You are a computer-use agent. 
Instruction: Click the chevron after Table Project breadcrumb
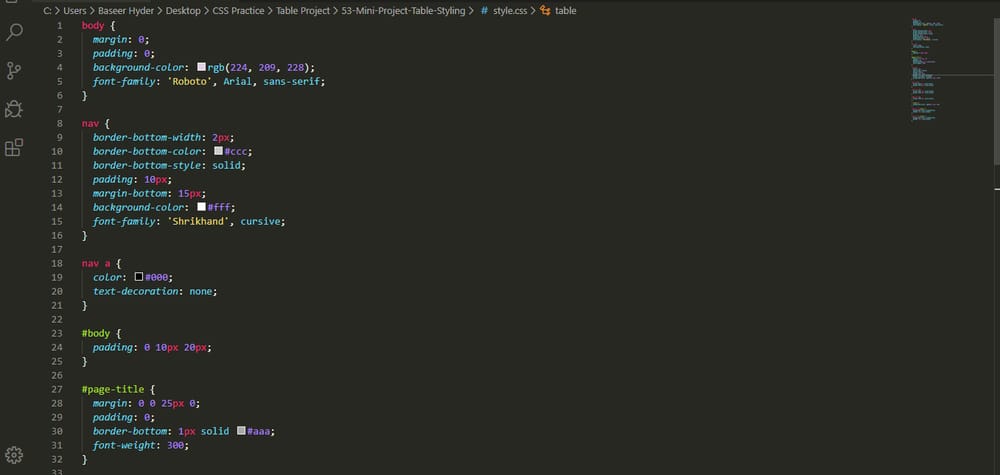click(x=336, y=11)
